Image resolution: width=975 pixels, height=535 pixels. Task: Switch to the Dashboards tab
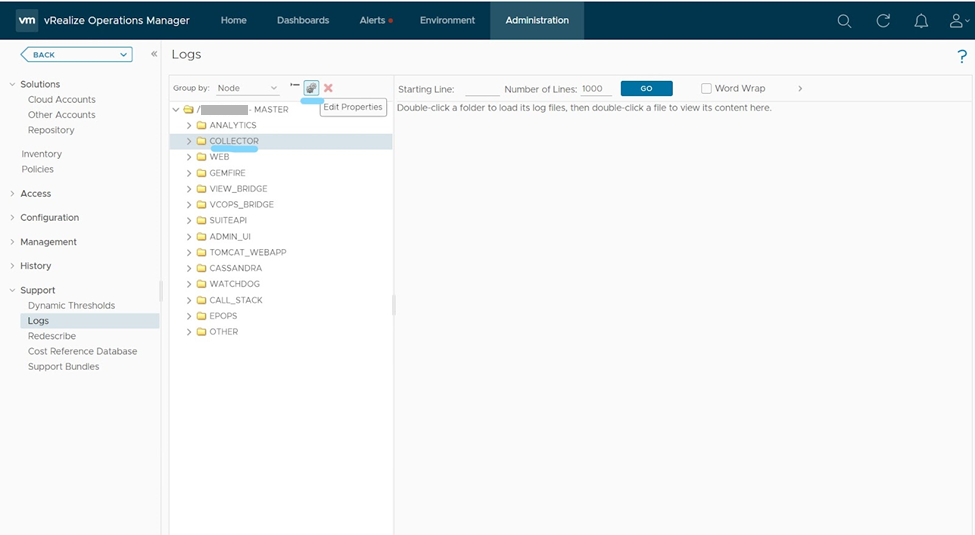(x=303, y=21)
